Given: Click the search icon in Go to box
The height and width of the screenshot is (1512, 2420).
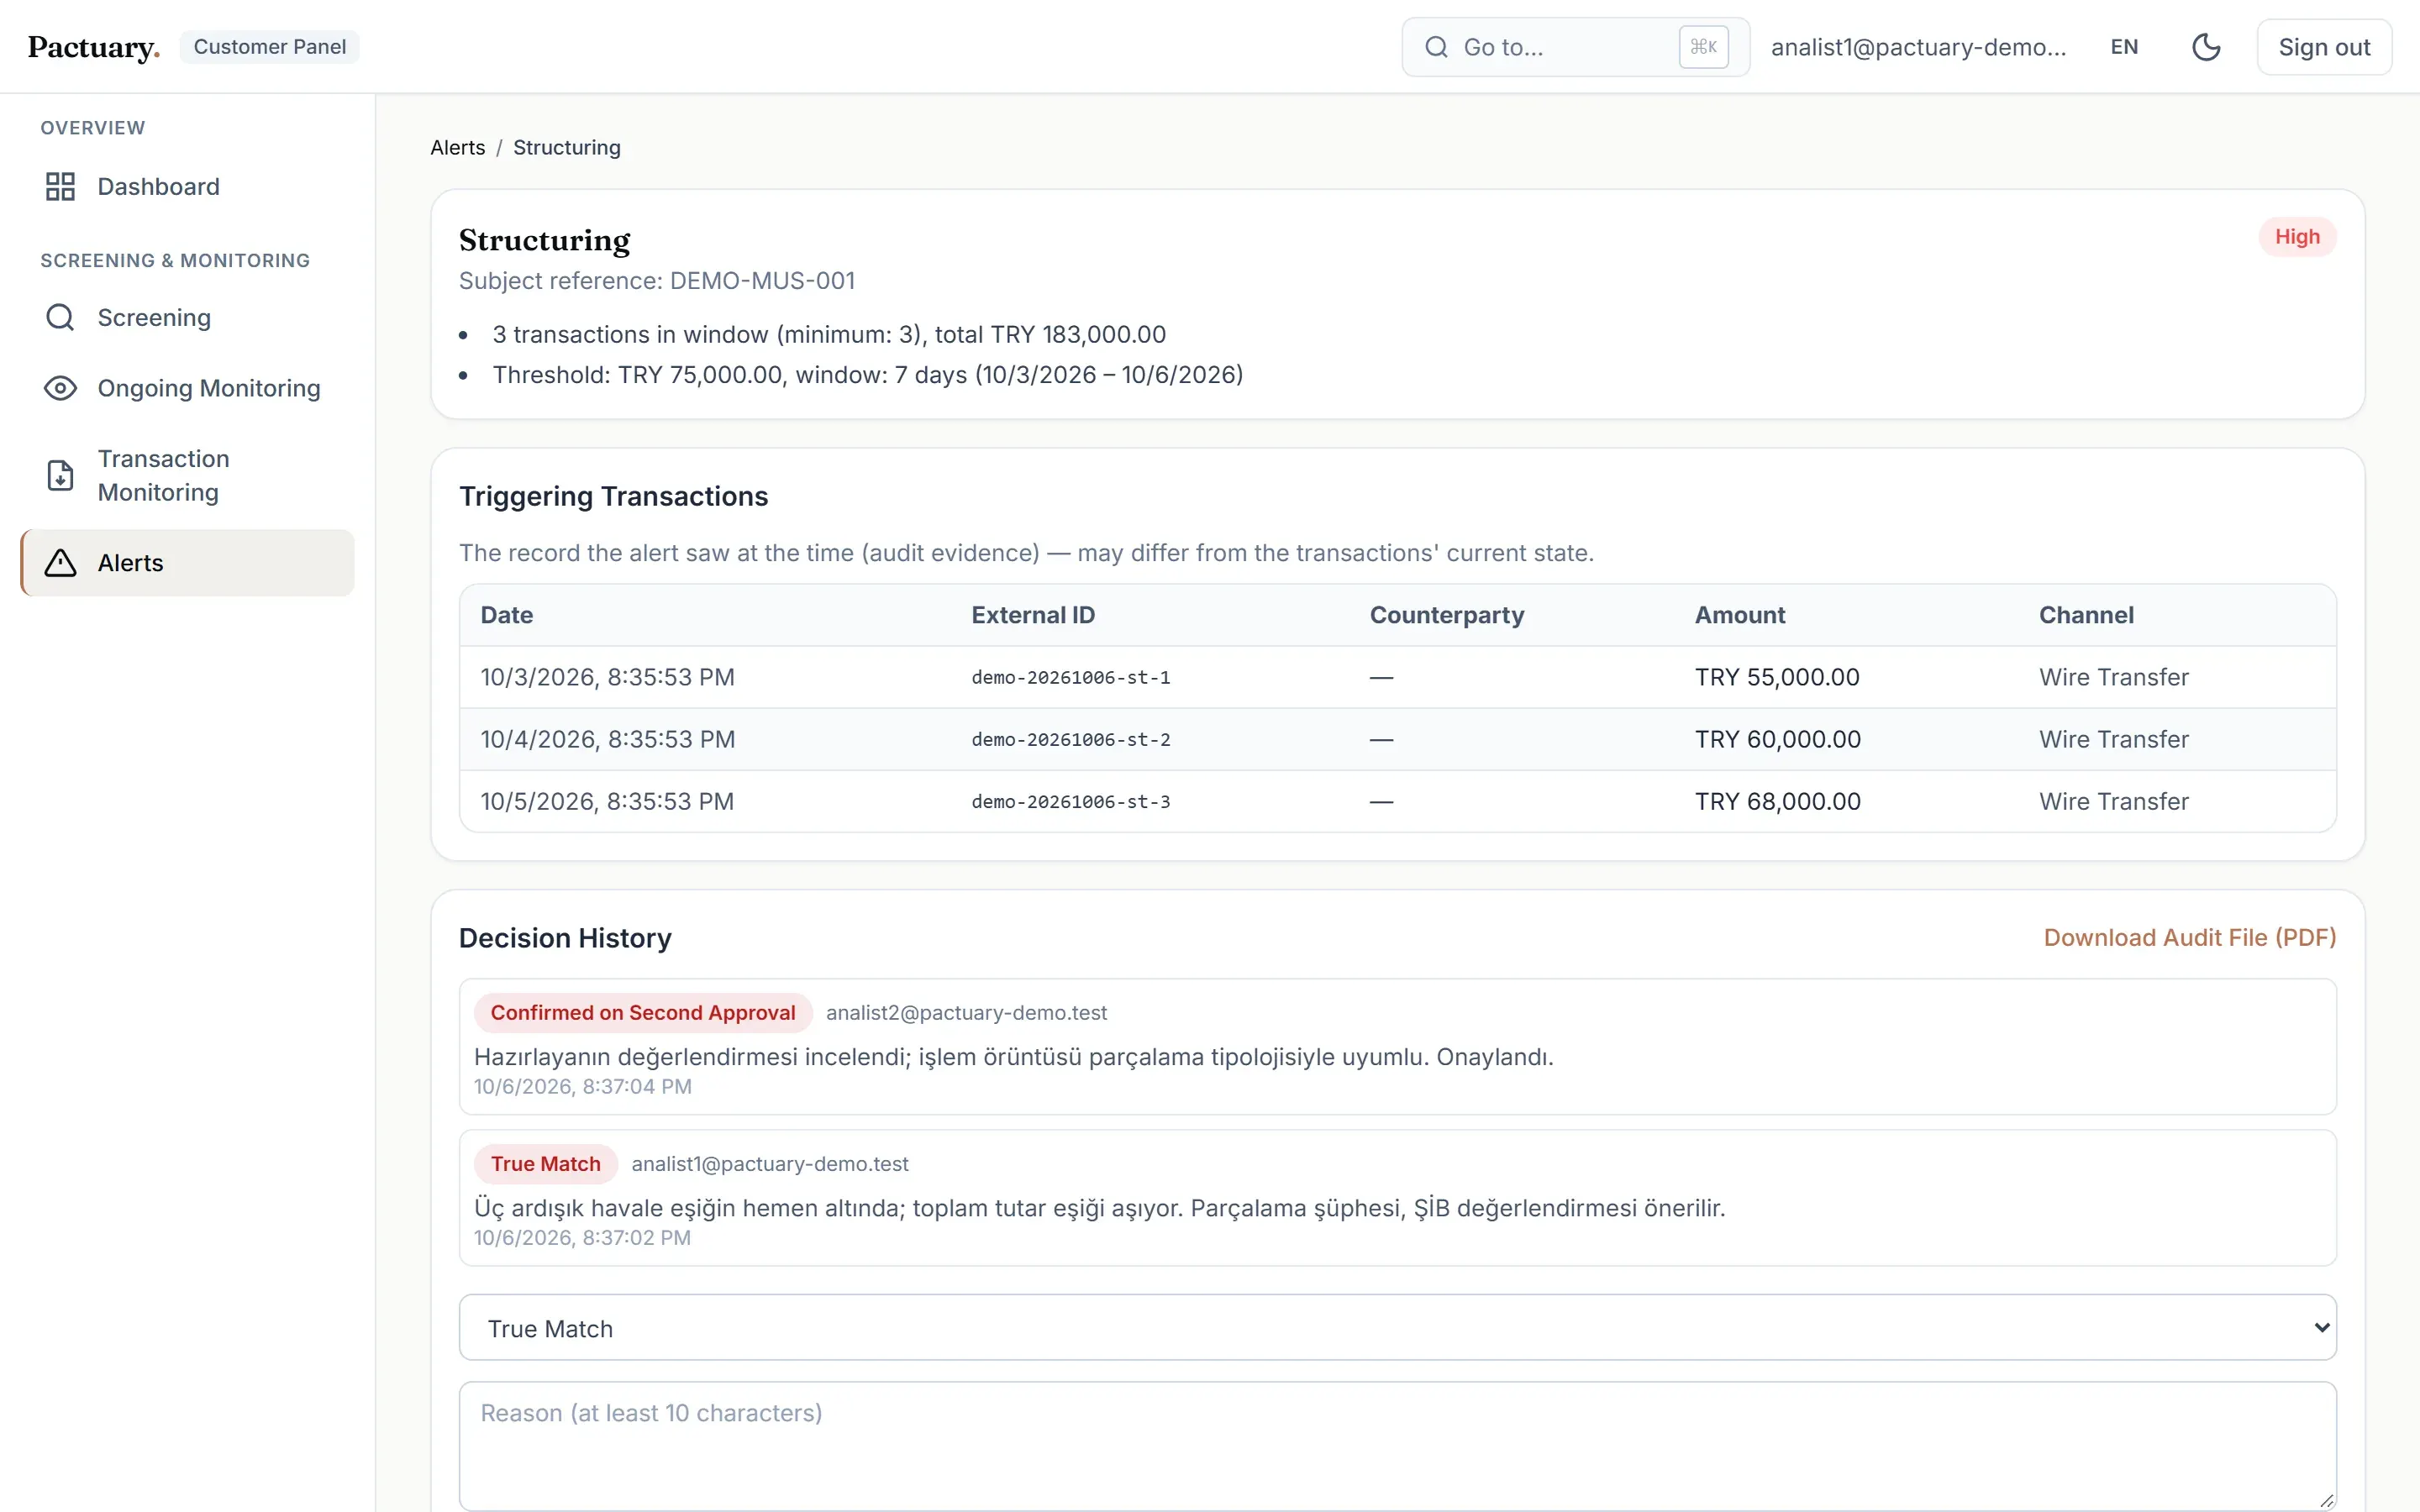Looking at the screenshot, I should [x=1436, y=47].
